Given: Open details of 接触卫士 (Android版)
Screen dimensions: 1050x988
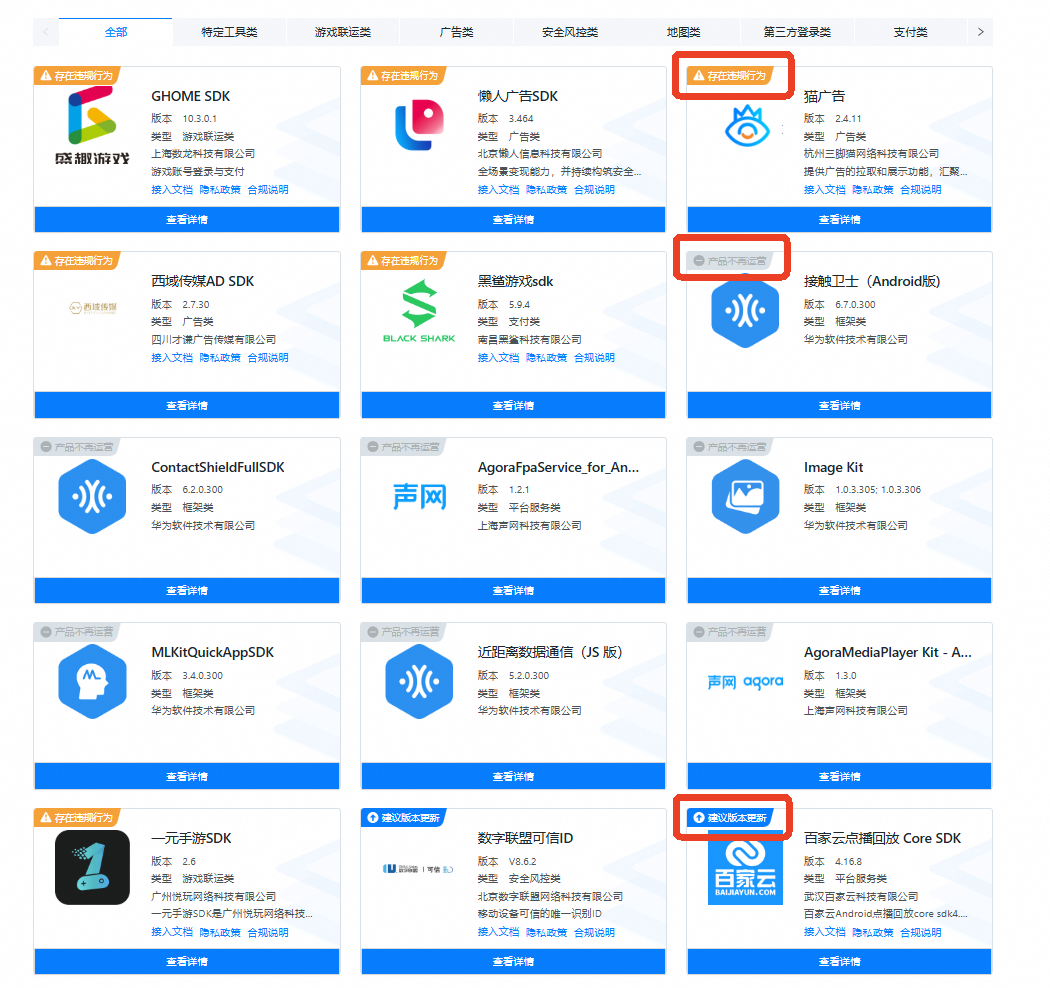Looking at the screenshot, I should [839, 405].
